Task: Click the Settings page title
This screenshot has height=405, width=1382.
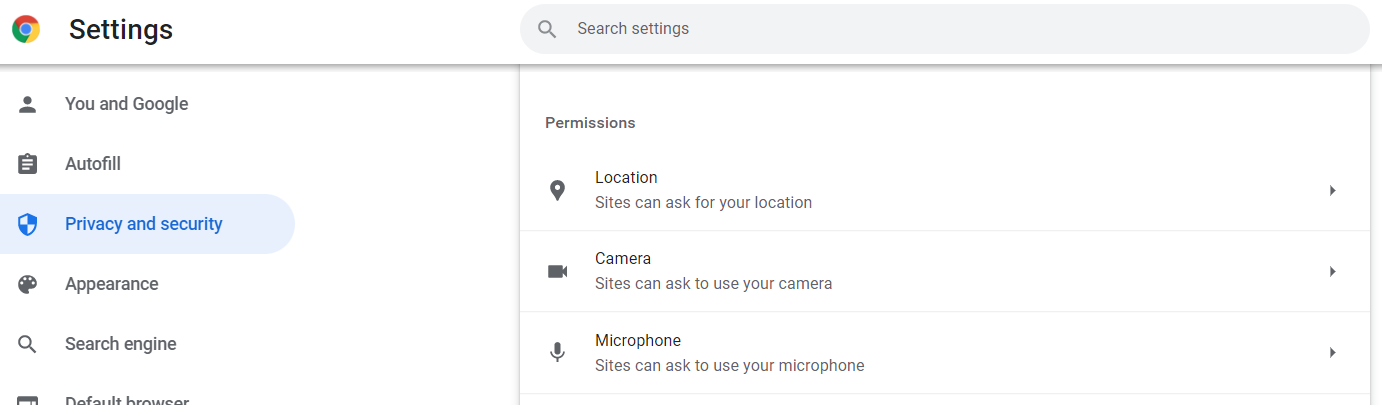Action: point(121,30)
